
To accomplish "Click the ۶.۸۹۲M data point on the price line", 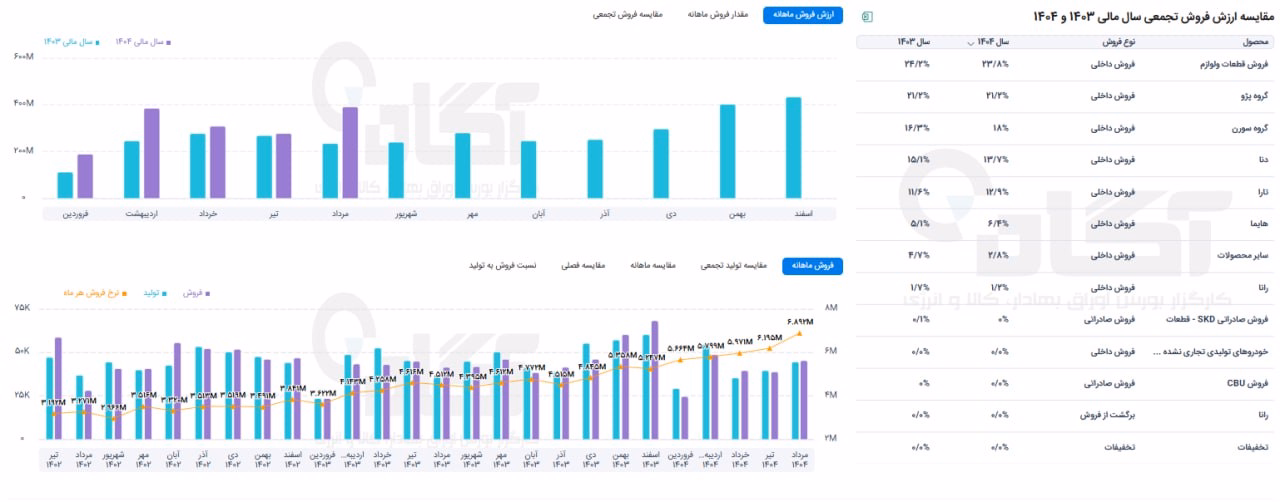I will [x=799, y=334].
